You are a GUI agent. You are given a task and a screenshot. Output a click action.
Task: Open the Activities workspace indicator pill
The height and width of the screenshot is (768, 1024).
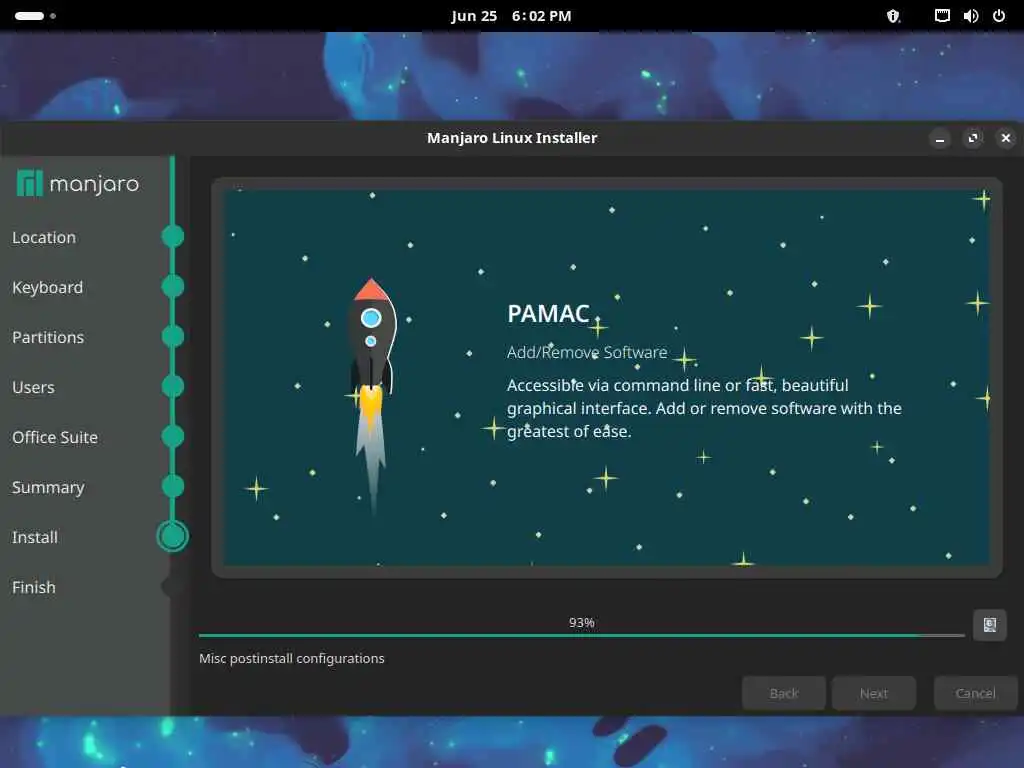coord(35,16)
